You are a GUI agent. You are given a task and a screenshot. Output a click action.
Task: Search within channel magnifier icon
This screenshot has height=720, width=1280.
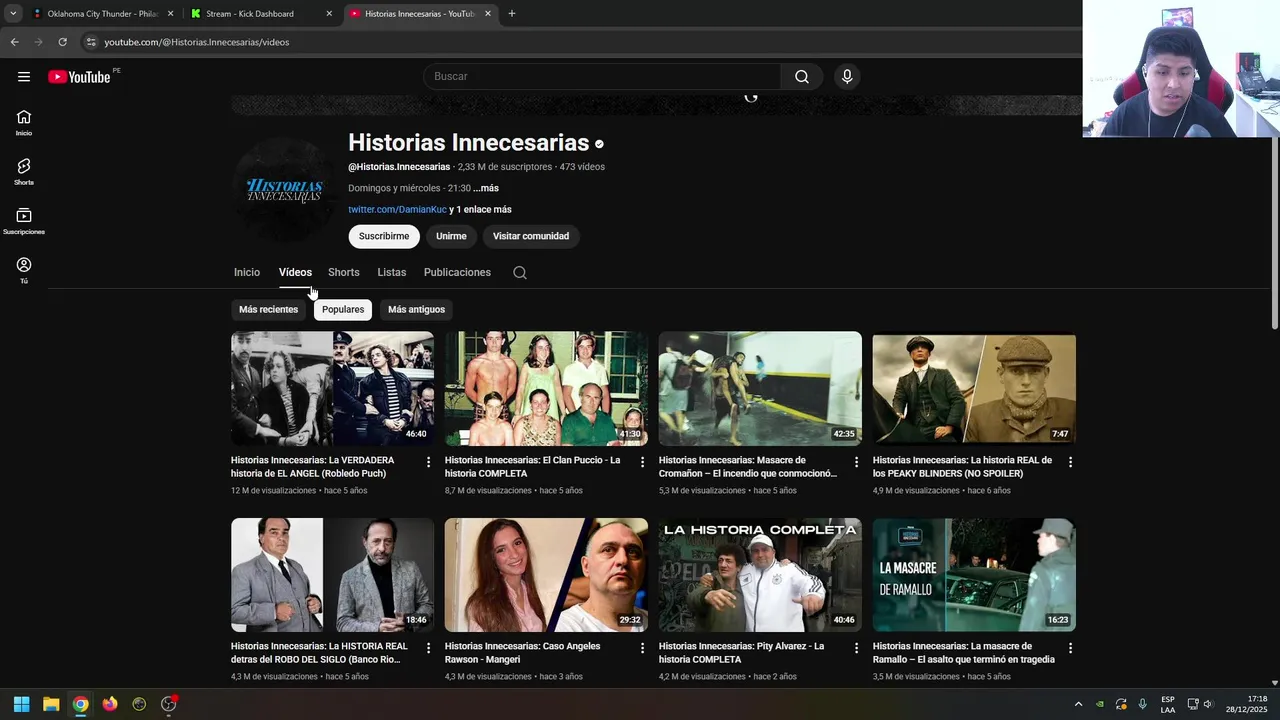(x=520, y=272)
